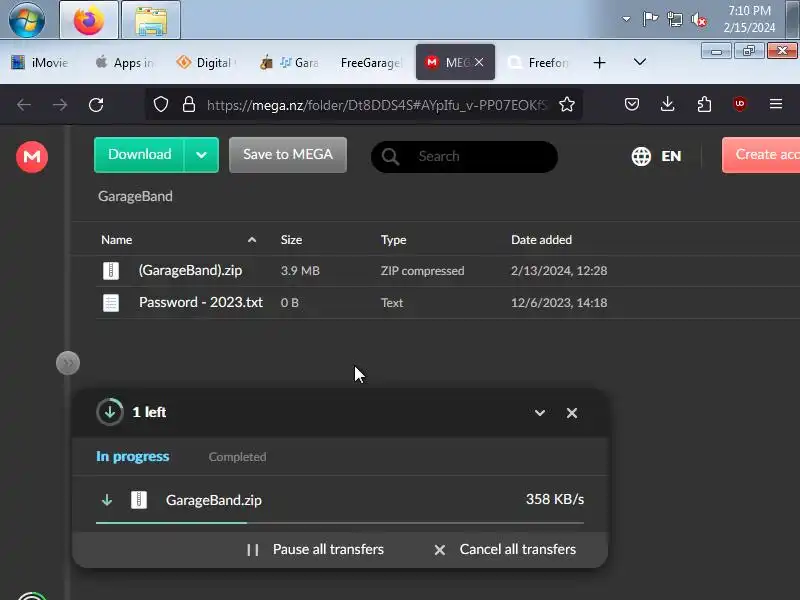Open the File Explorer taskbar icon
This screenshot has height=600, width=800.
[151, 20]
